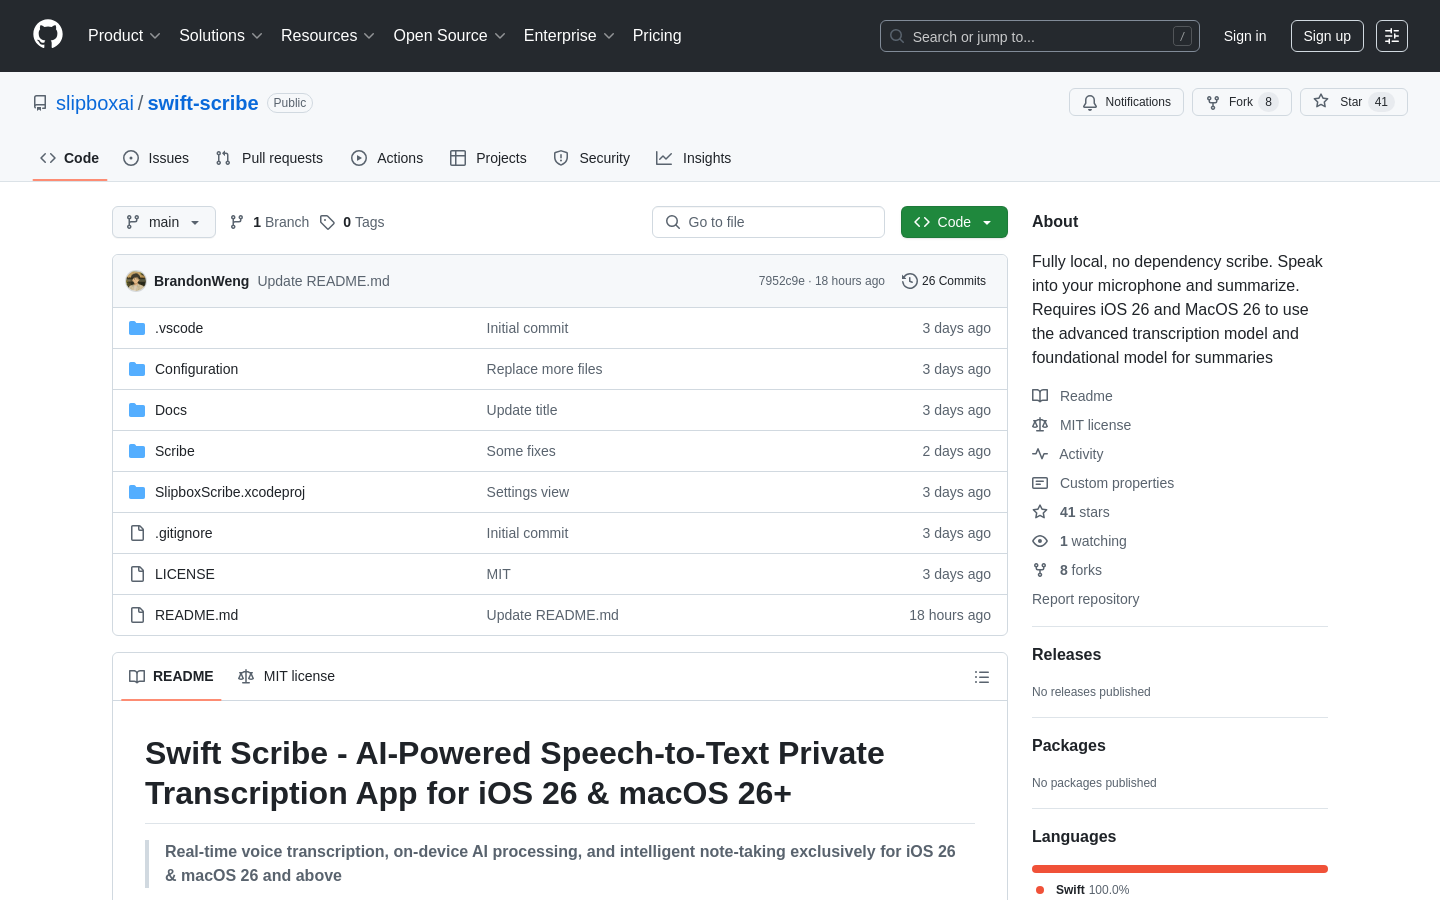
Task: Open the Releases heading link
Action: pyautogui.click(x=1066, y=655)
